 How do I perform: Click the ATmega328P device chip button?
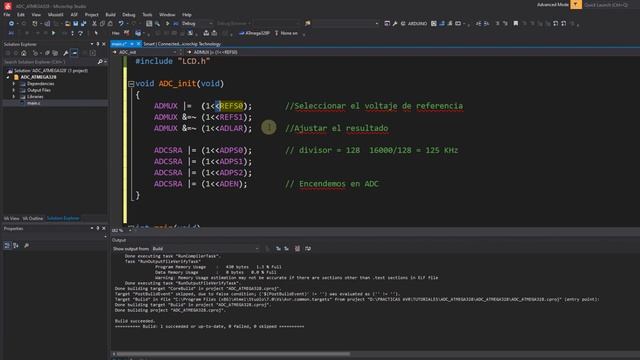[x=254, y=33]
